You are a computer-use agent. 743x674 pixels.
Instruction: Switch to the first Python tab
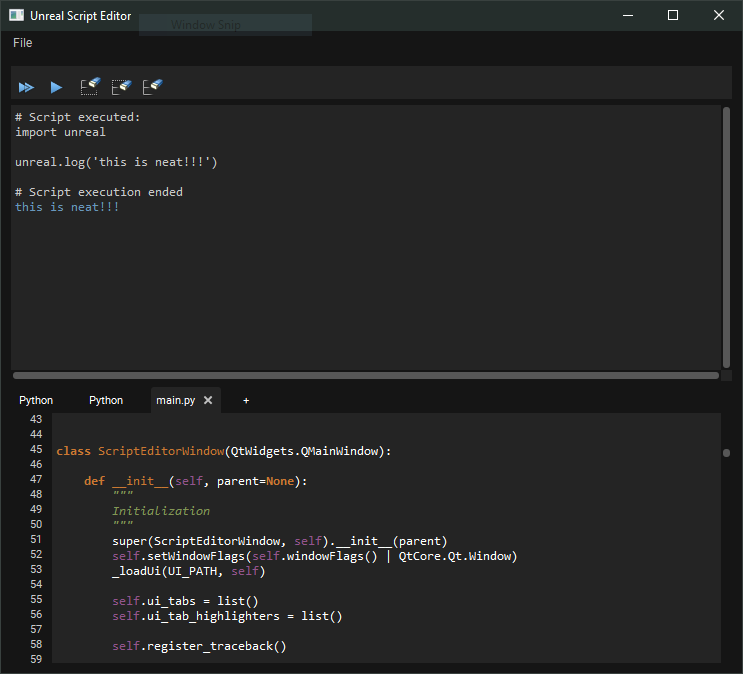point(36,400)
